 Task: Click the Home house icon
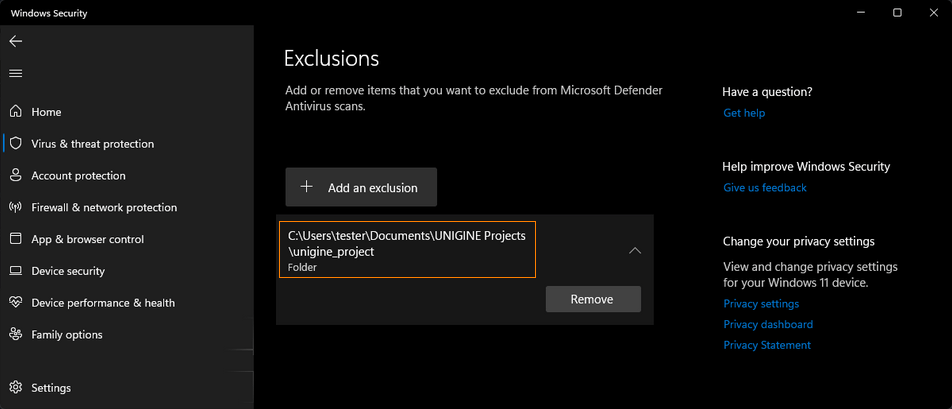[x=15, y=112]
